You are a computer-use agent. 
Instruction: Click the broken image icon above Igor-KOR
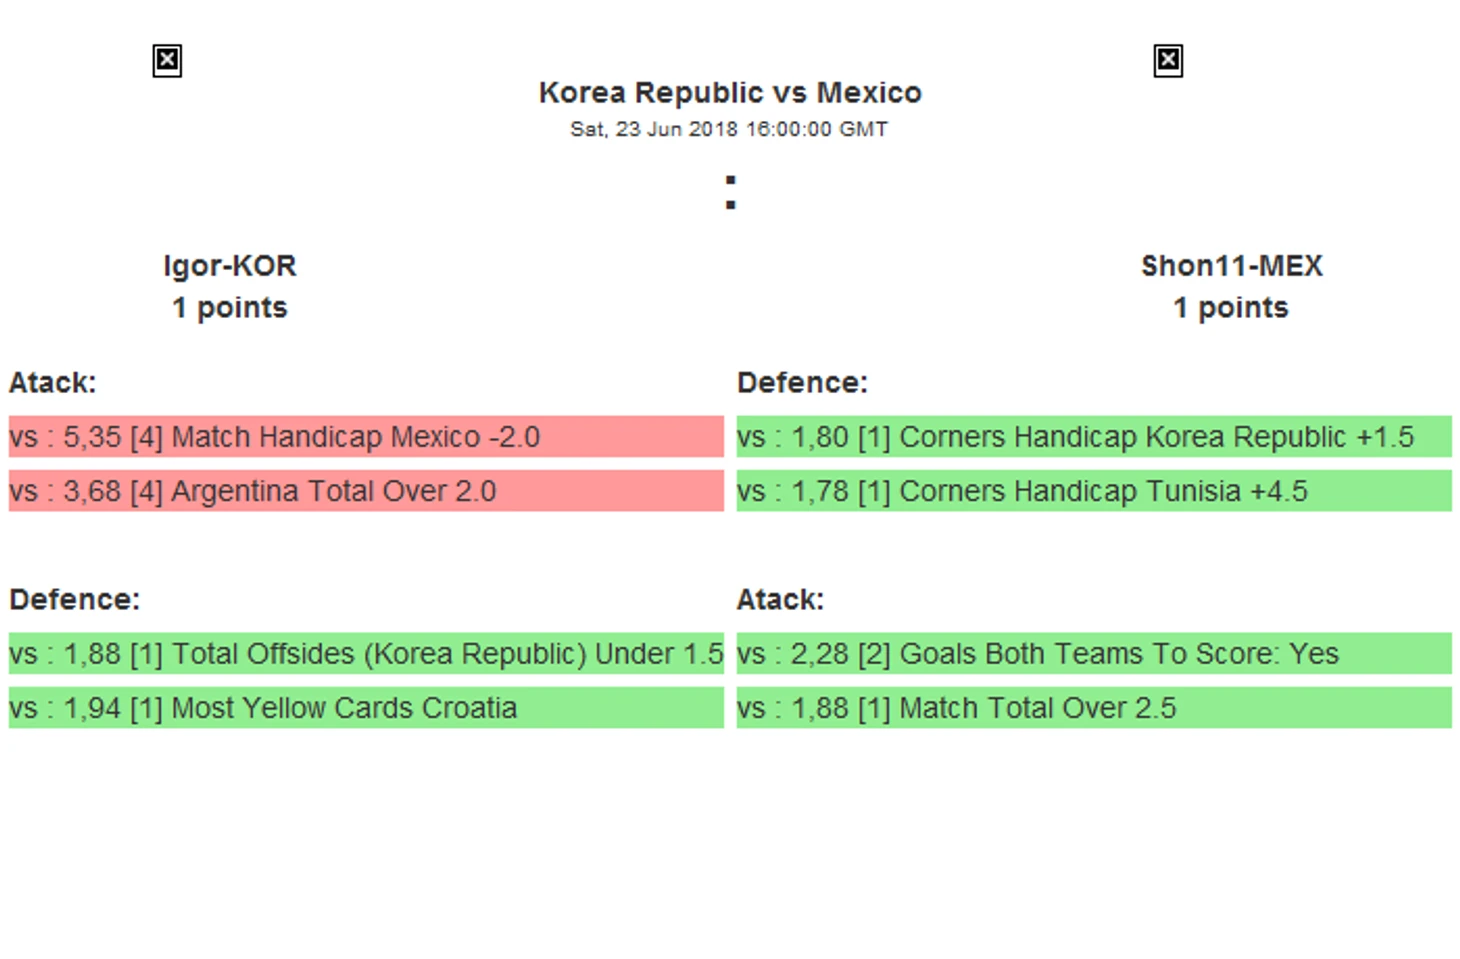pos(167,61)
